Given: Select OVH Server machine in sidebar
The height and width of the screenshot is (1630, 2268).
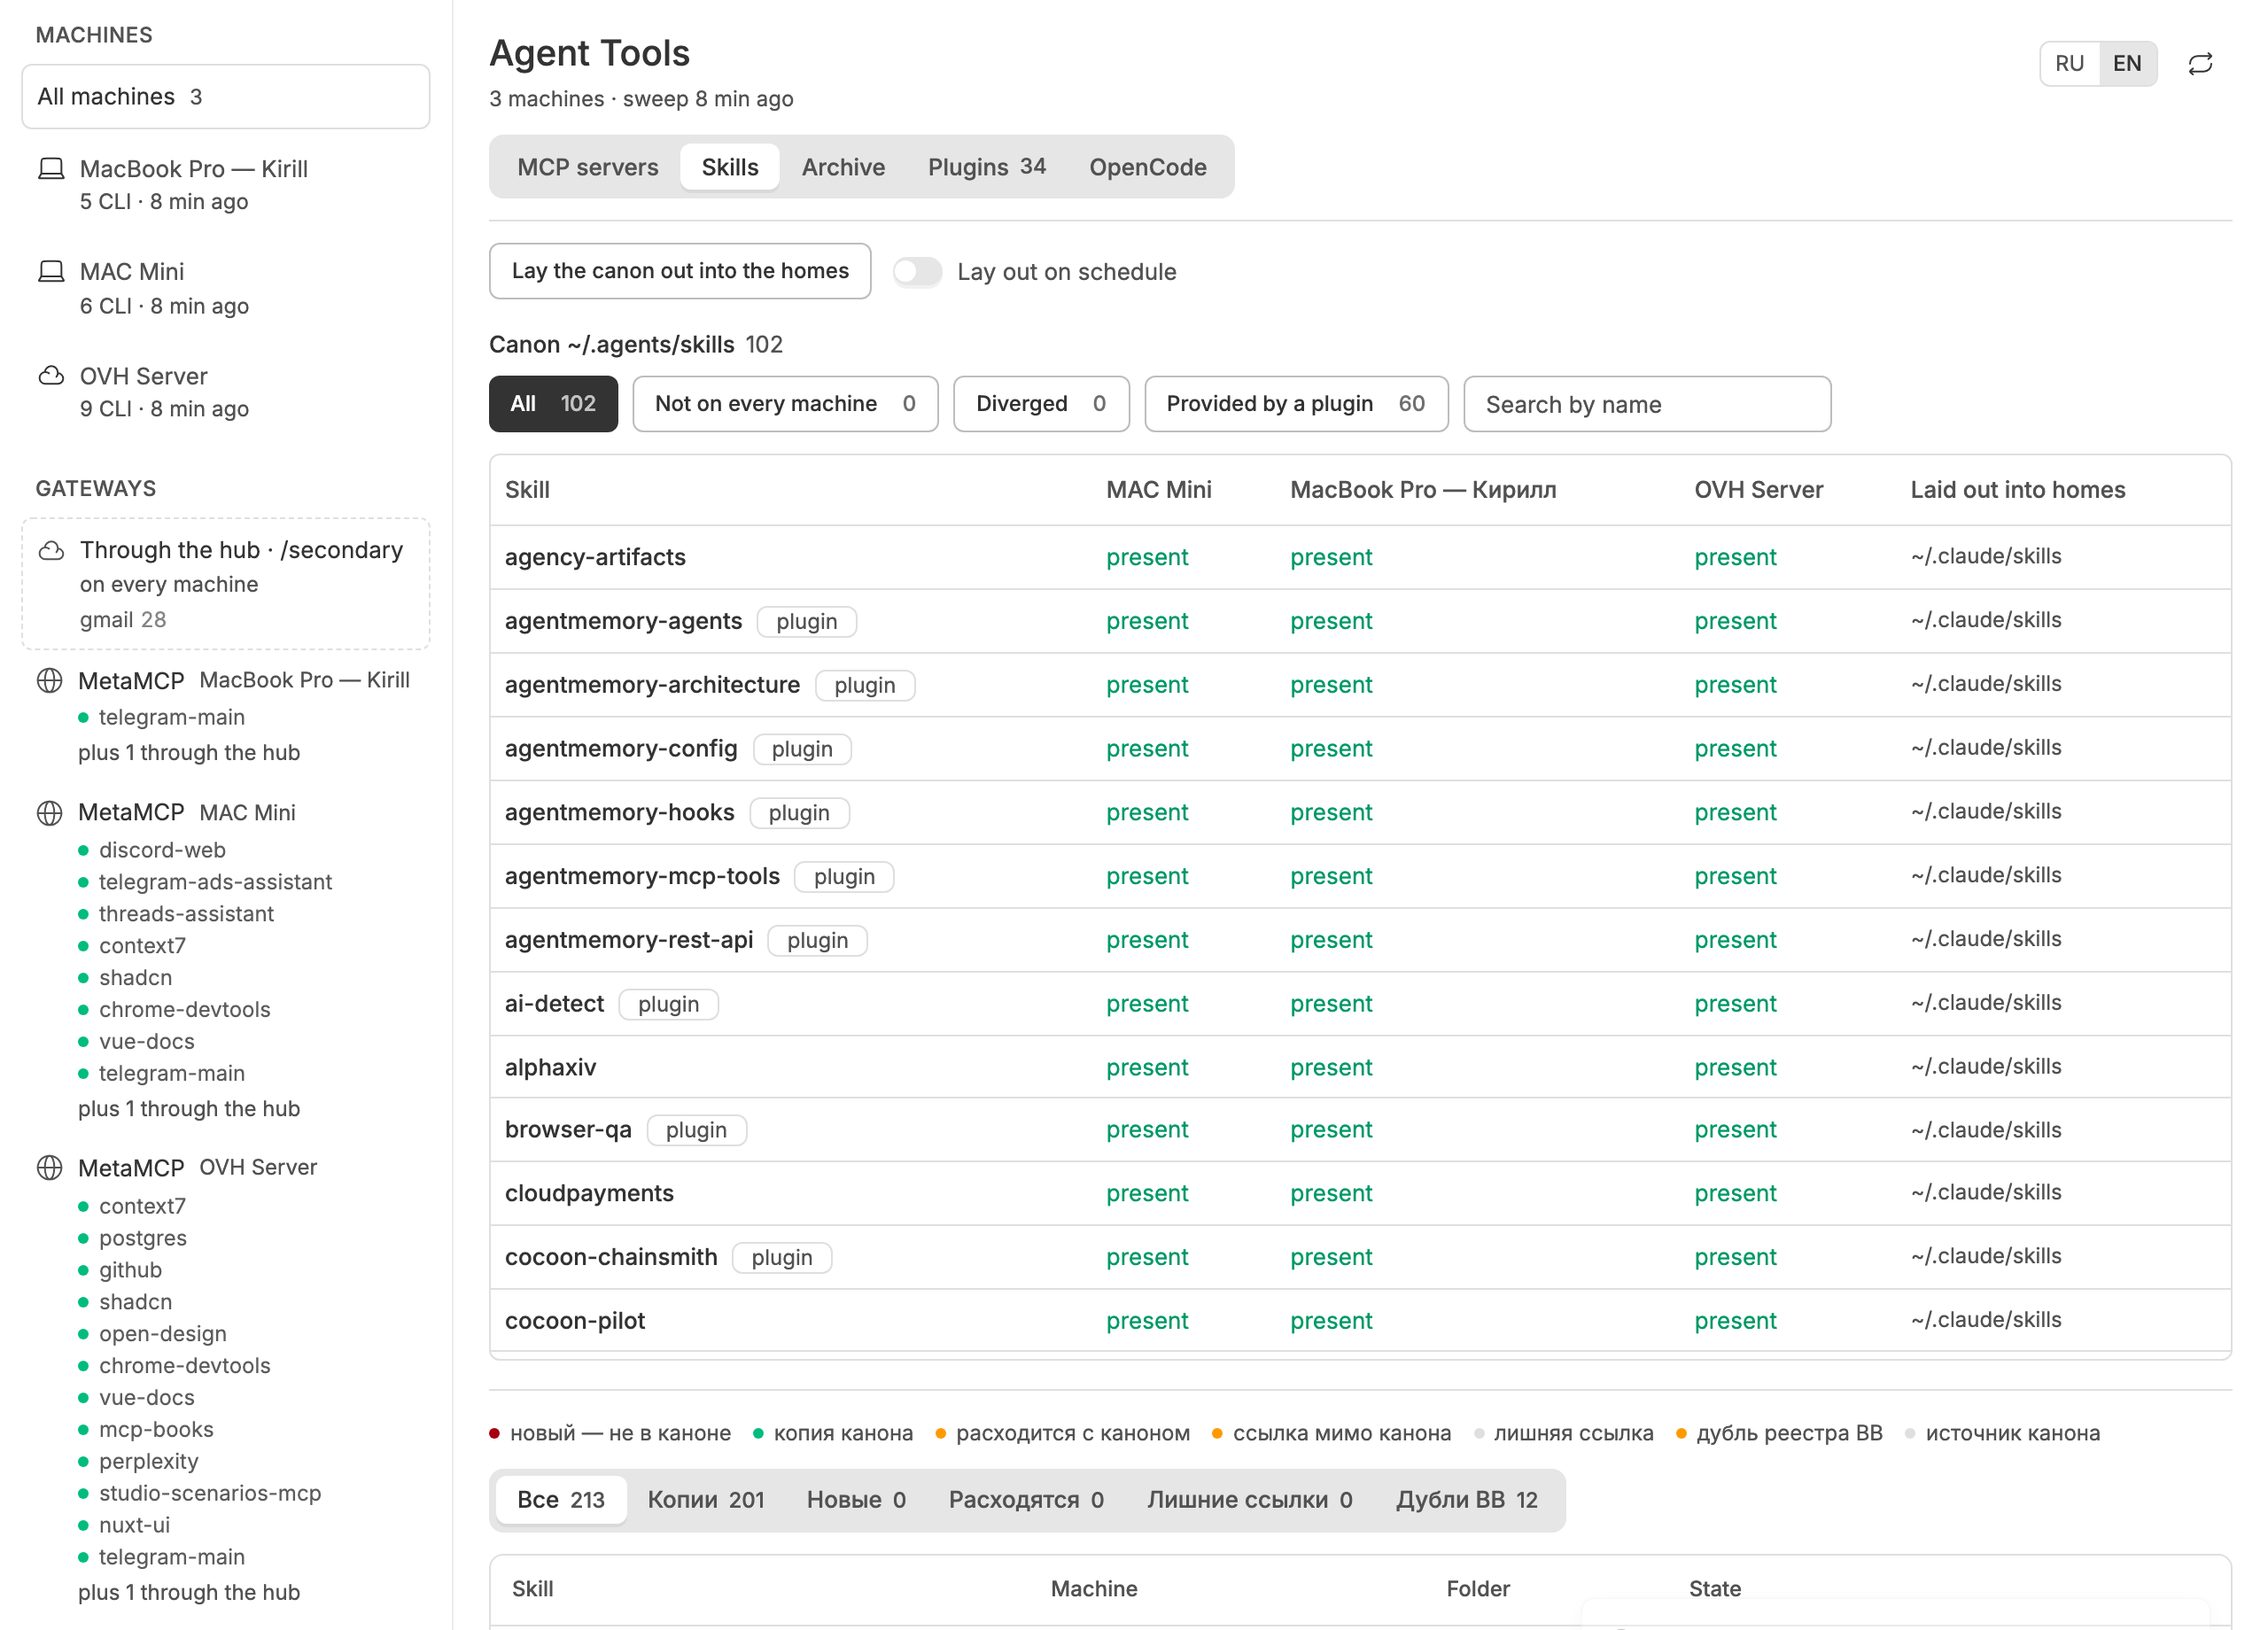Looking at the screenshot, I should point(226,392).
